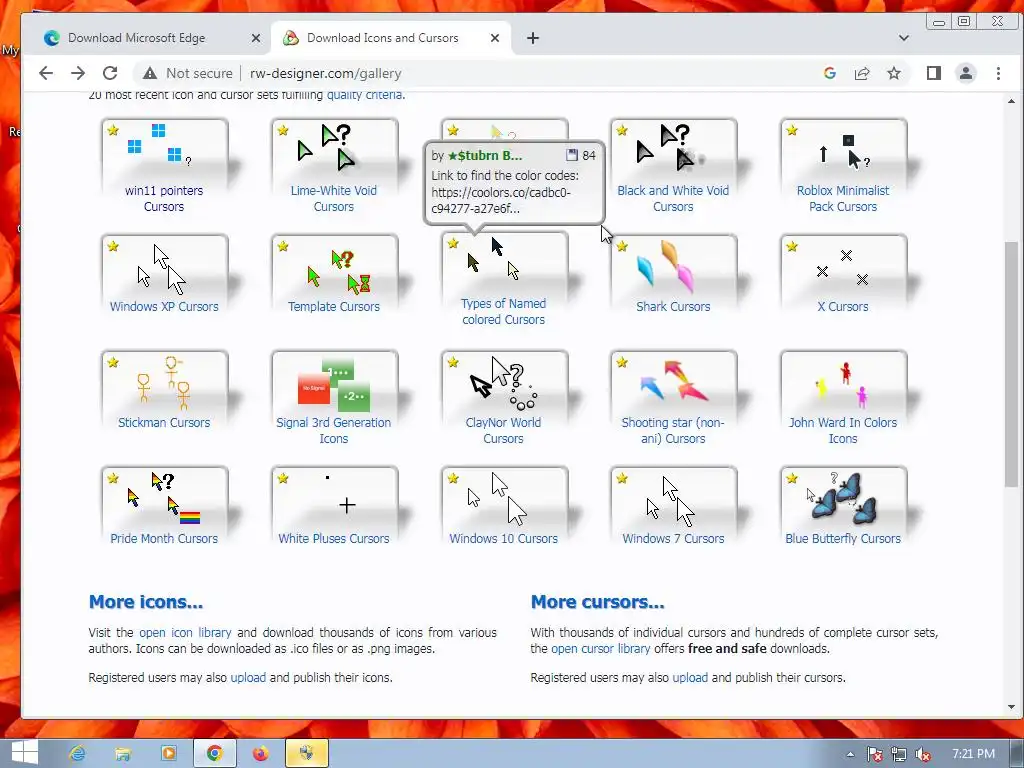Click the upload link under More icons
This screenshot has height=768, width=1024.
[x=248, y=678]
